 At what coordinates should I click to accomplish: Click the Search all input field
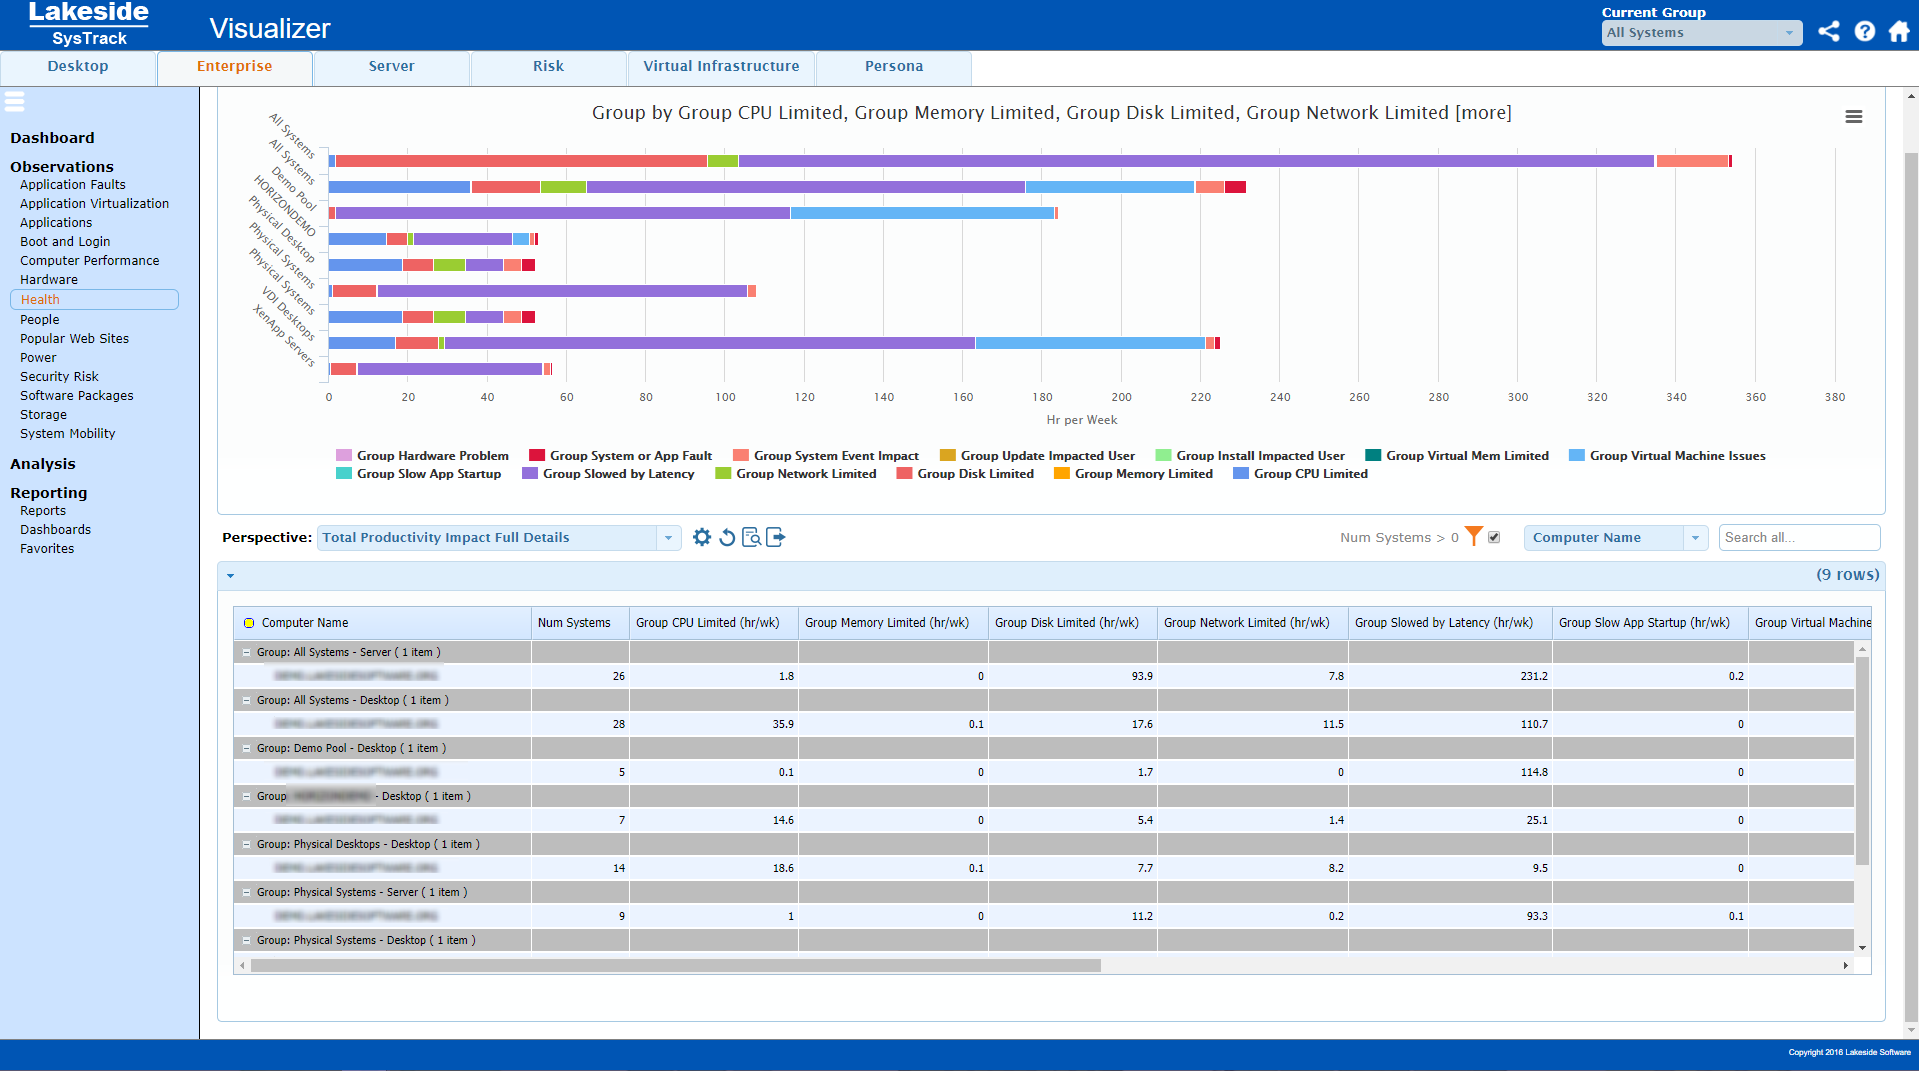(x=1799, y=538)
